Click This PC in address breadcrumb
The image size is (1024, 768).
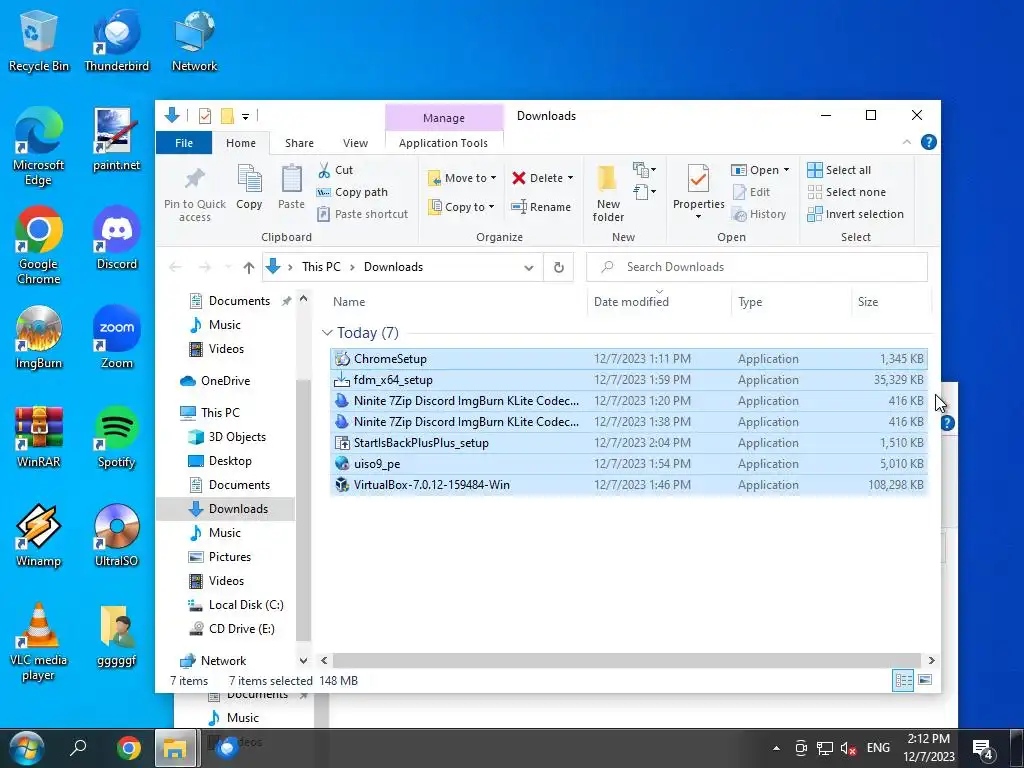click(x=321, y=267)
